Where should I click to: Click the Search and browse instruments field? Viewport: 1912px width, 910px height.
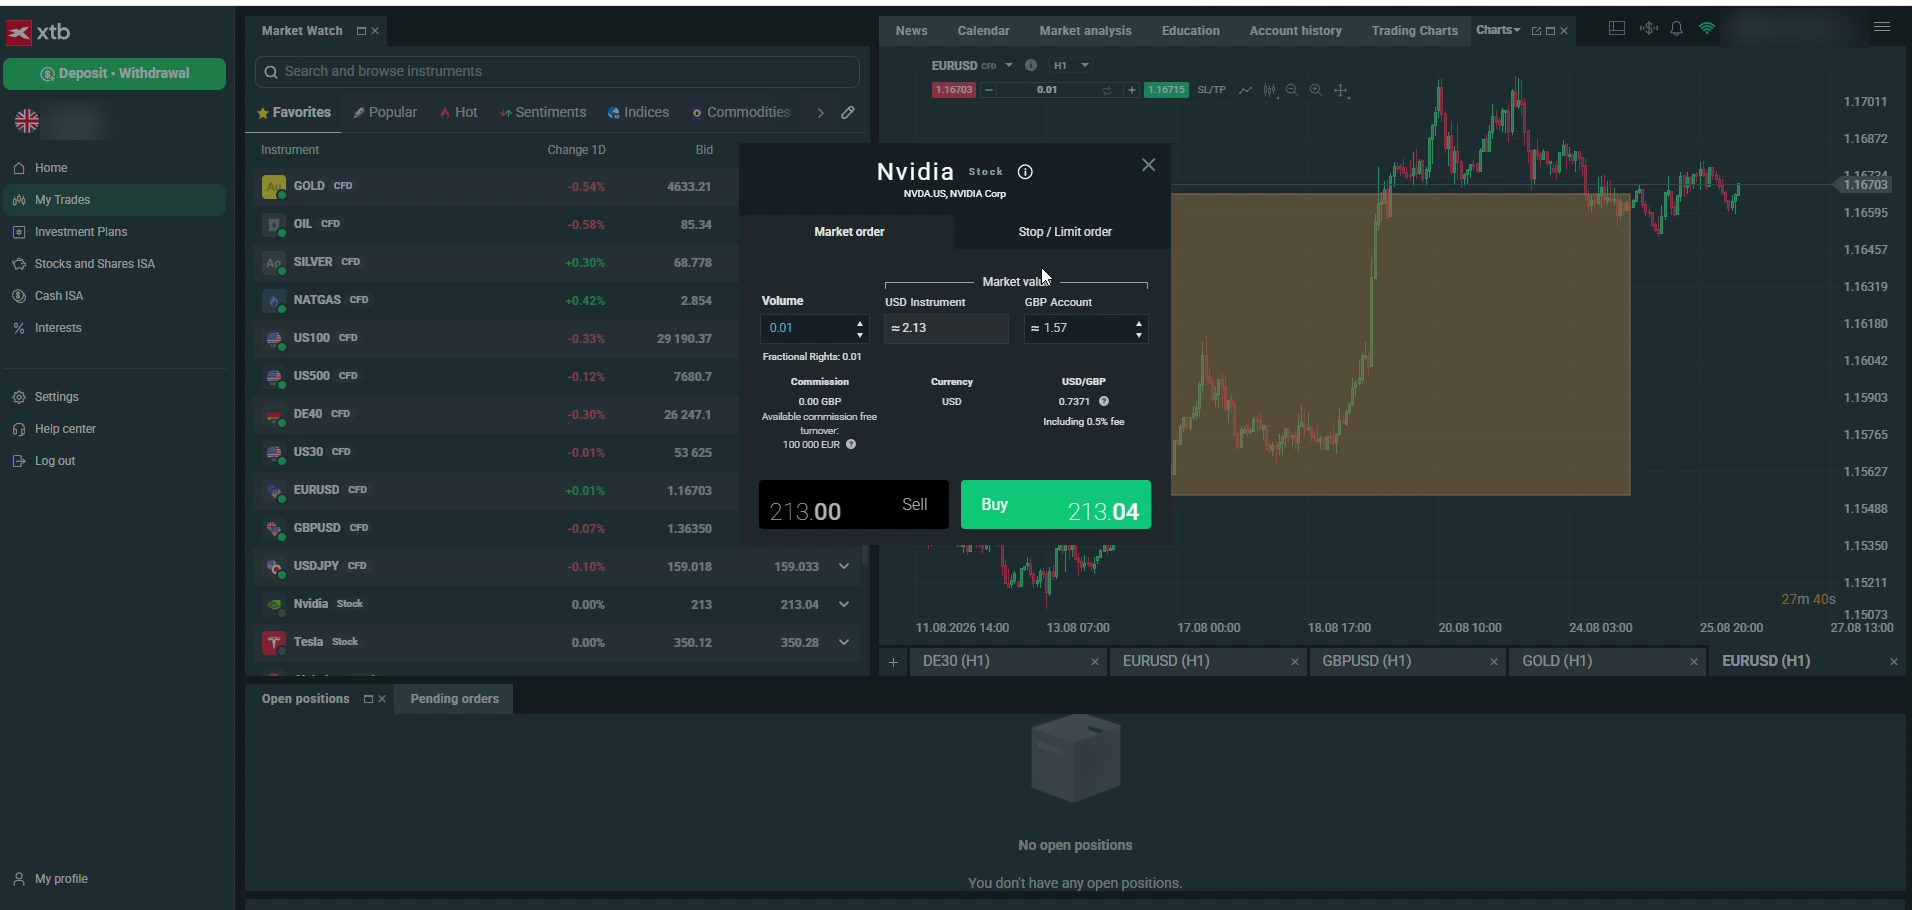pos(557,72)
